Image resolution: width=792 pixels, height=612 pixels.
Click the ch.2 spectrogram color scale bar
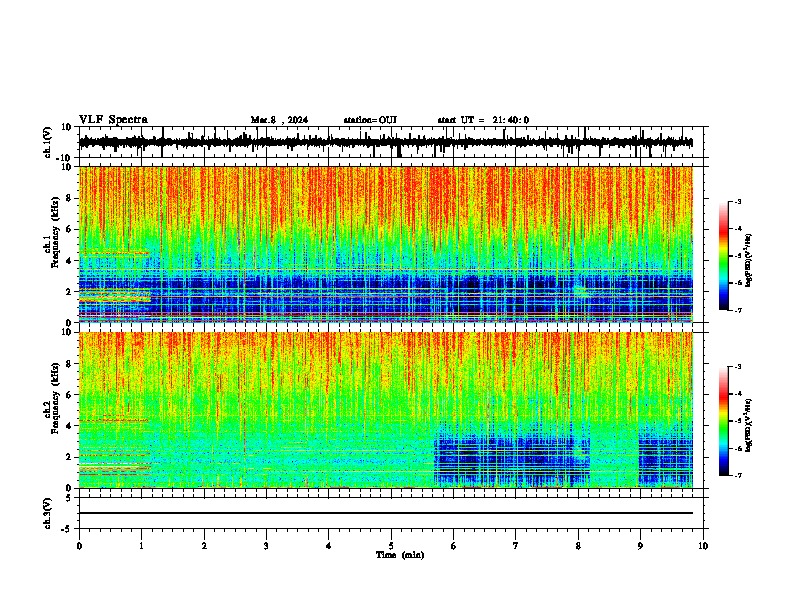(x=724, y=421)
